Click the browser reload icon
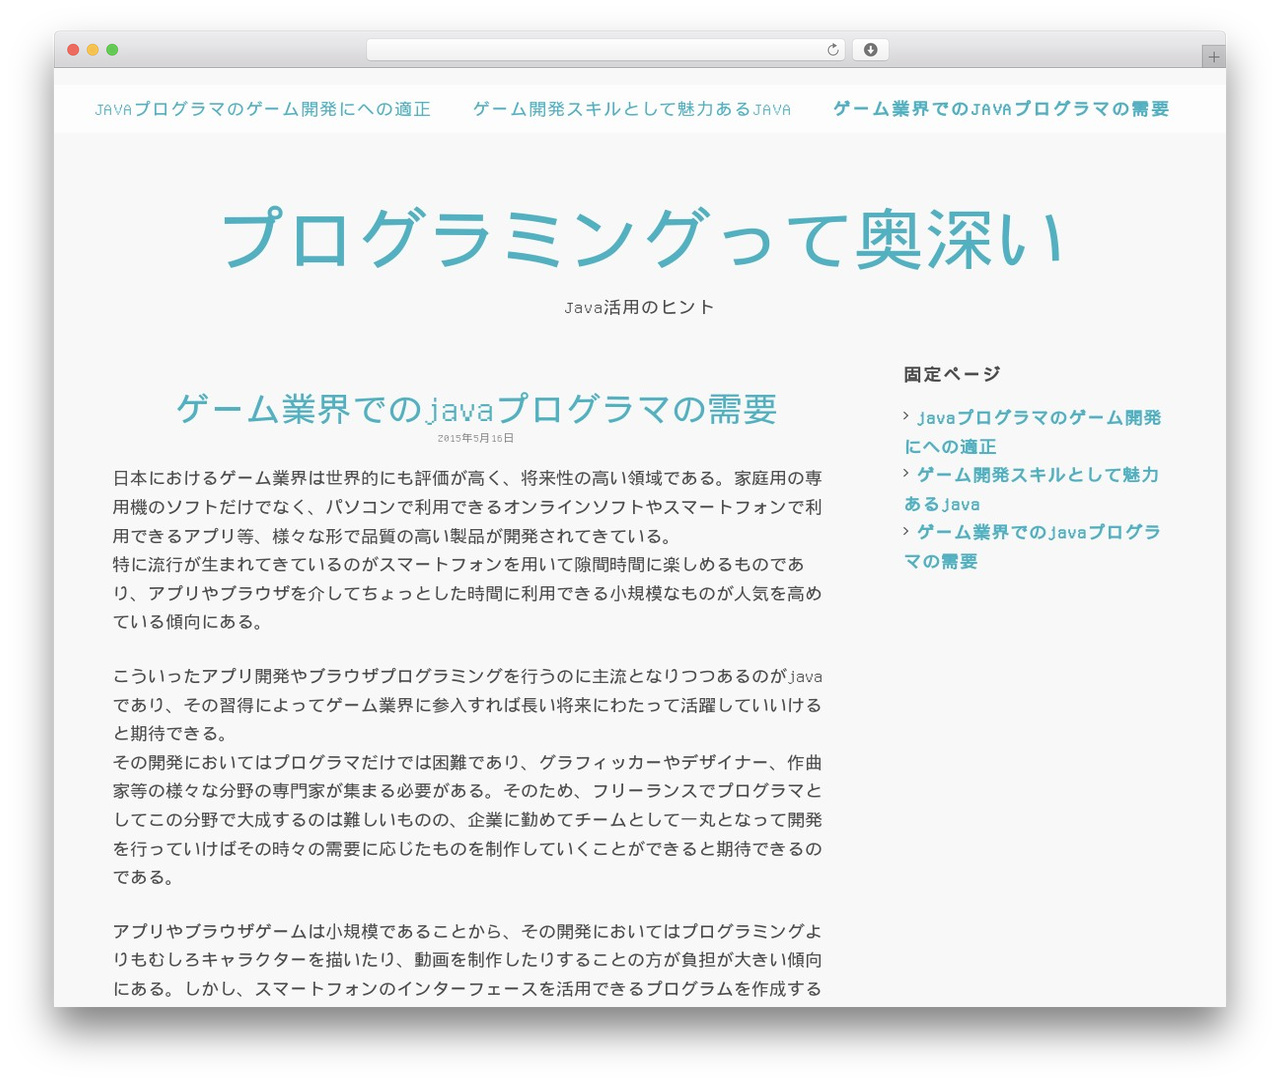This screenshot has width=1280, height=1084. click(x=833, y=50)
